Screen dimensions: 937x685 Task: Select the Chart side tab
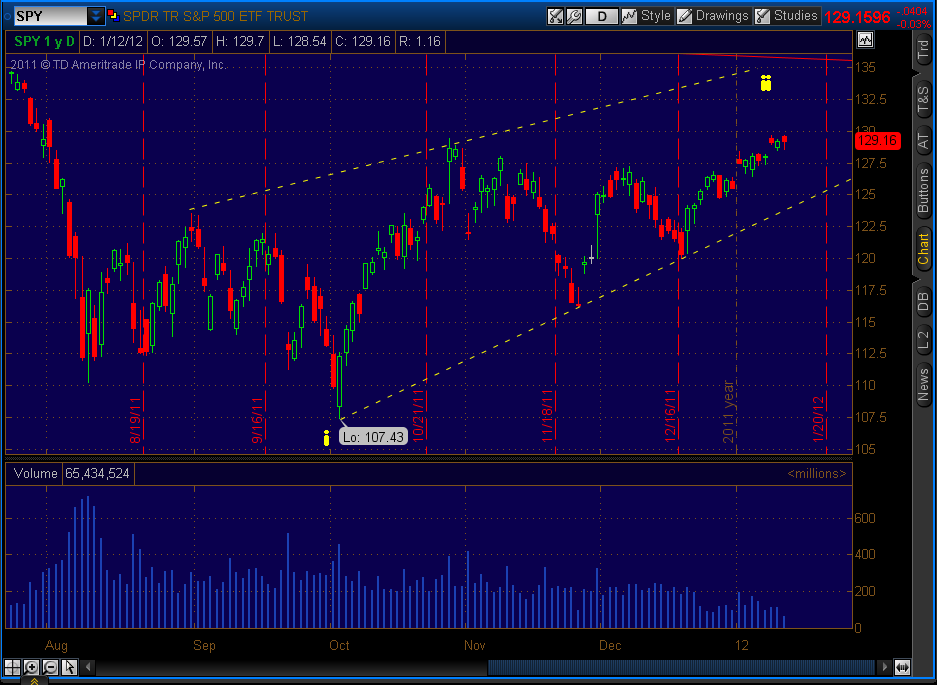pyautogui.click(x=923, y=249)
